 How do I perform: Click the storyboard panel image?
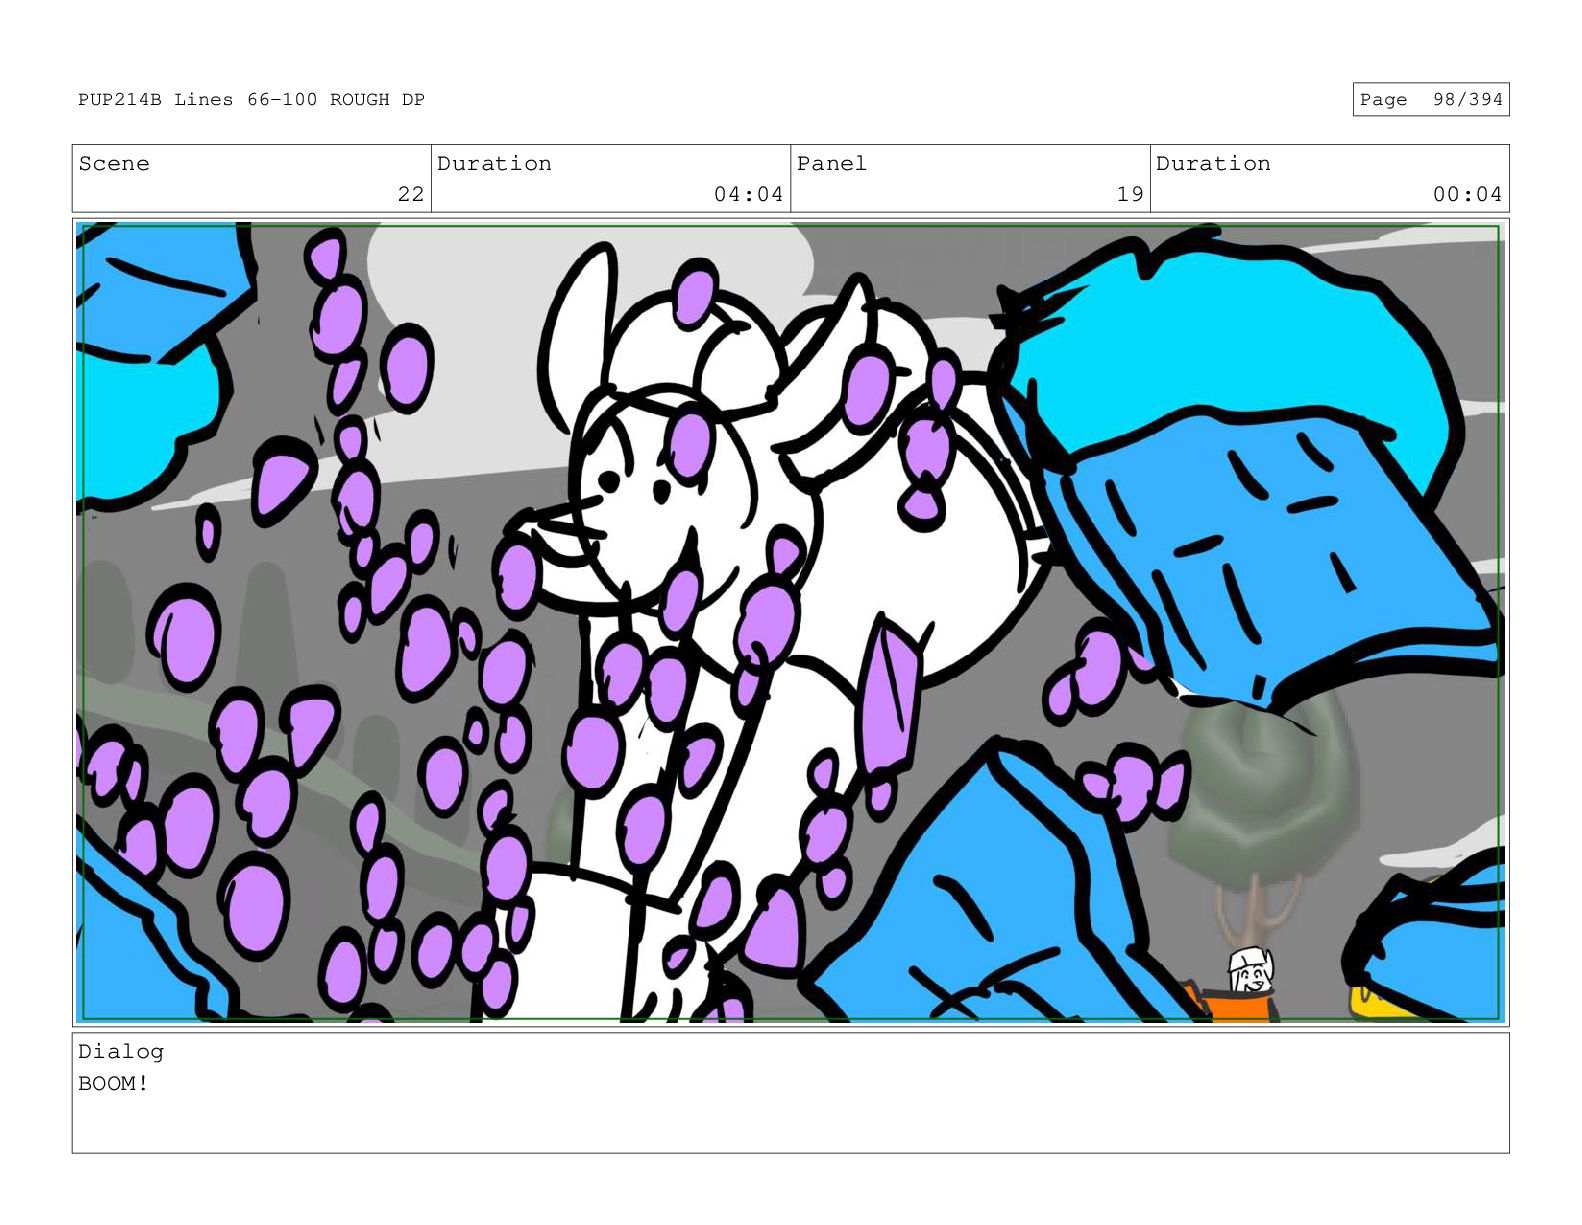tap(790, 622)
